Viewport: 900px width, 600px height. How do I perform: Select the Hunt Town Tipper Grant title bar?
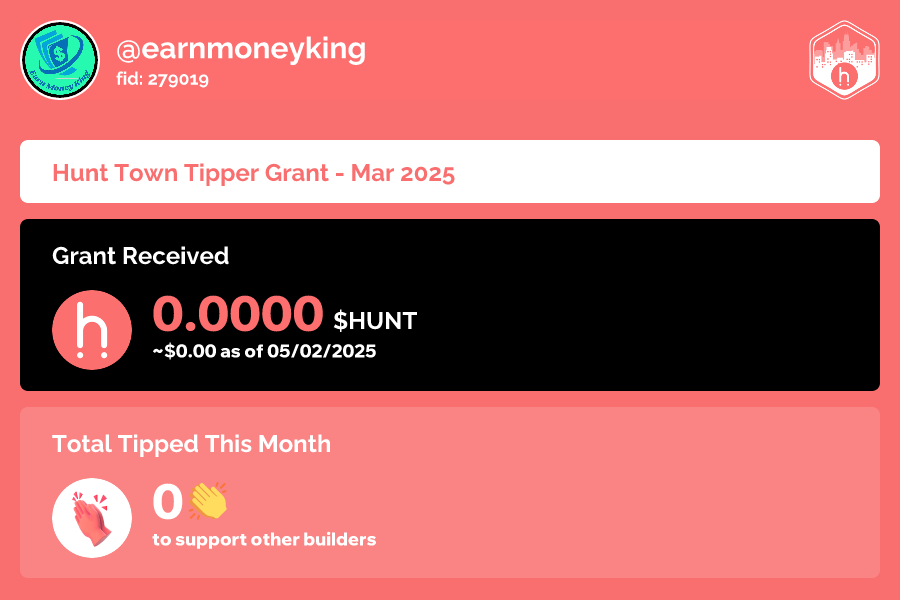(450, 172)
